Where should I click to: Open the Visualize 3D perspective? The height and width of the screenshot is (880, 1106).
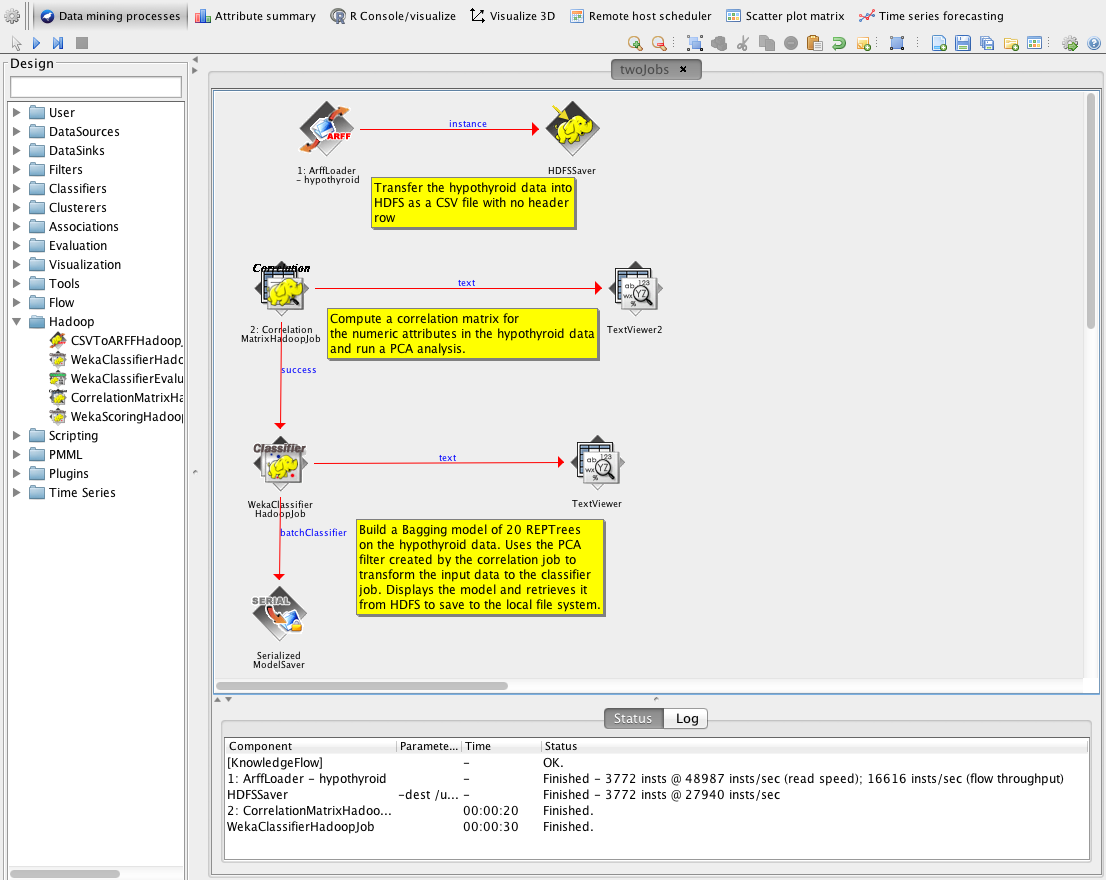(513, 16)
